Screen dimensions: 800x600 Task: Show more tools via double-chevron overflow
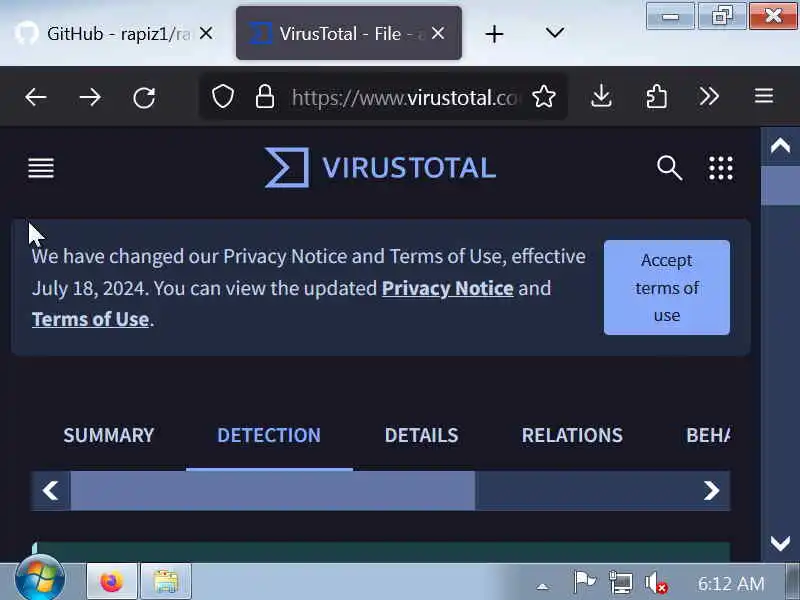[x=709, y=96]
